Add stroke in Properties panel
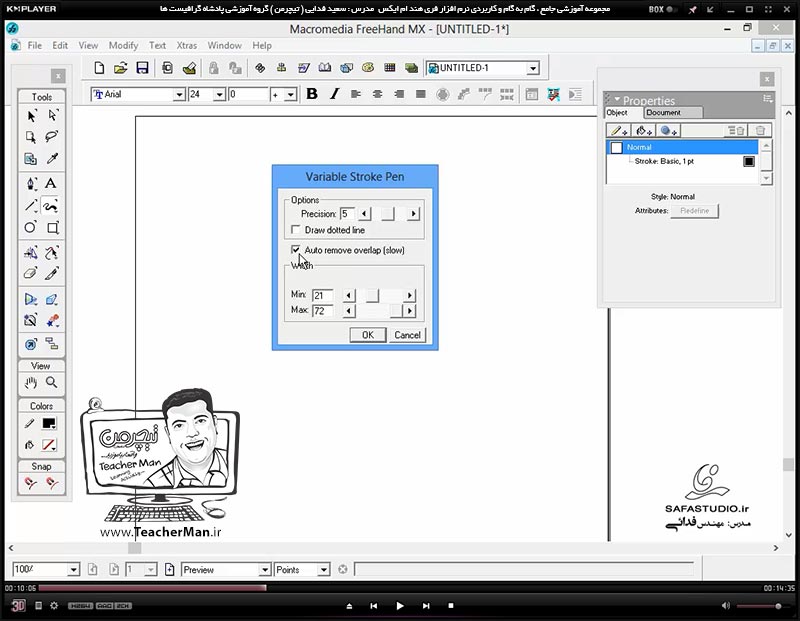 [618, 131]
